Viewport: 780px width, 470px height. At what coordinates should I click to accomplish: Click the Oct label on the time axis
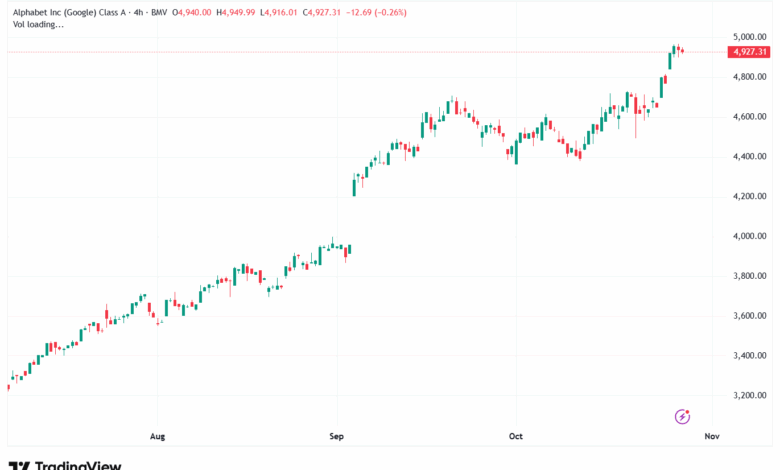pyautogui.click(x=516, y=436)
